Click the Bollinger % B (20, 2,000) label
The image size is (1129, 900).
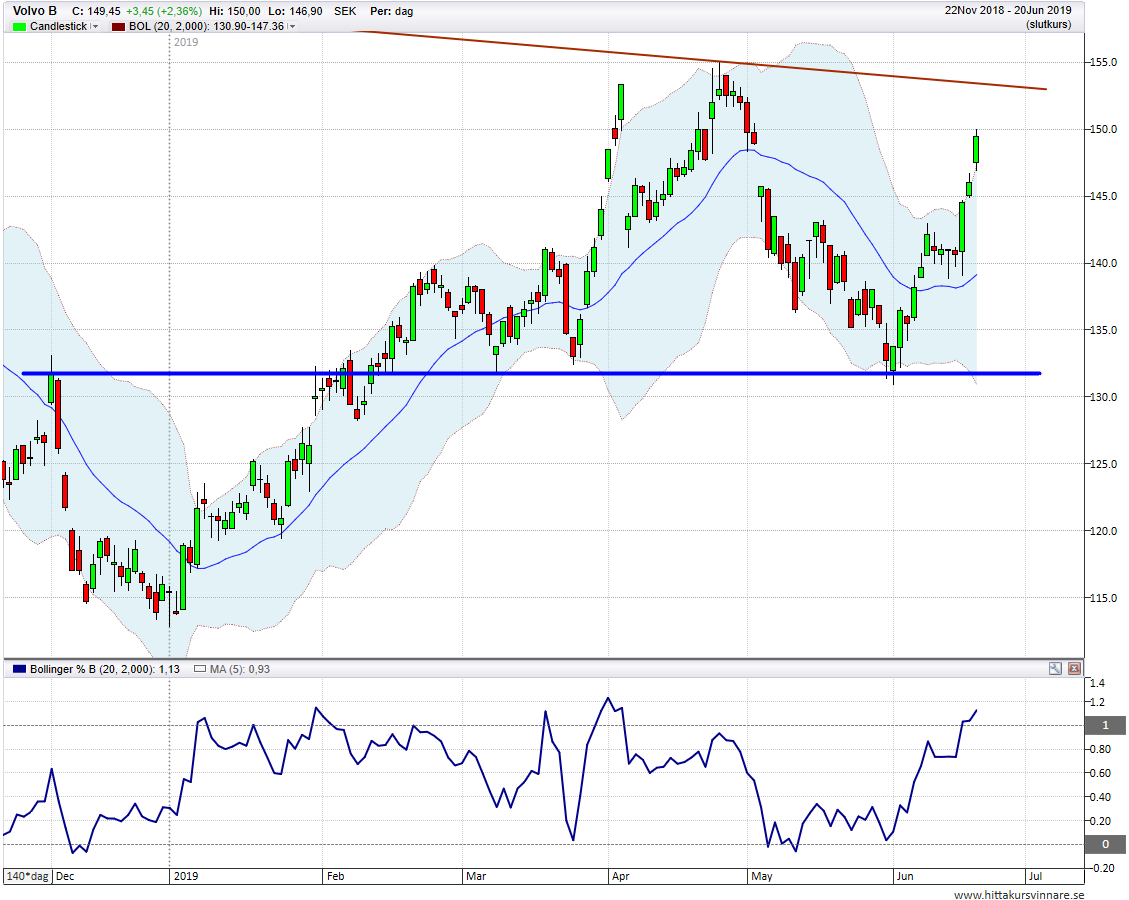click(104, 669)
